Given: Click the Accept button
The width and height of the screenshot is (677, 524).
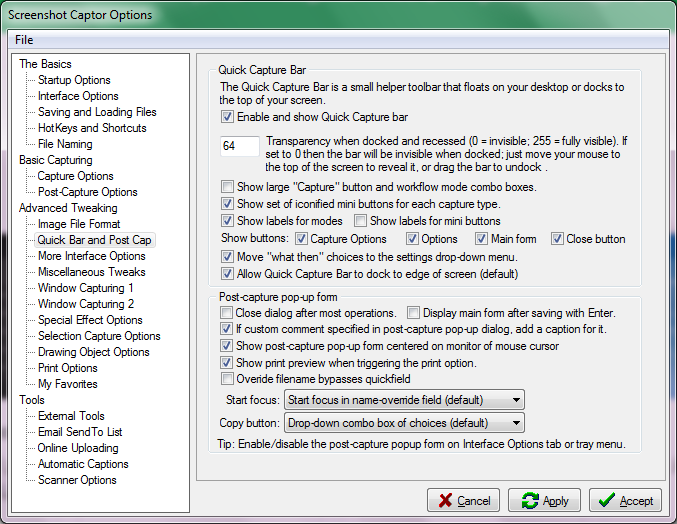Looking at the screenshot, I should tap(625, 501).
